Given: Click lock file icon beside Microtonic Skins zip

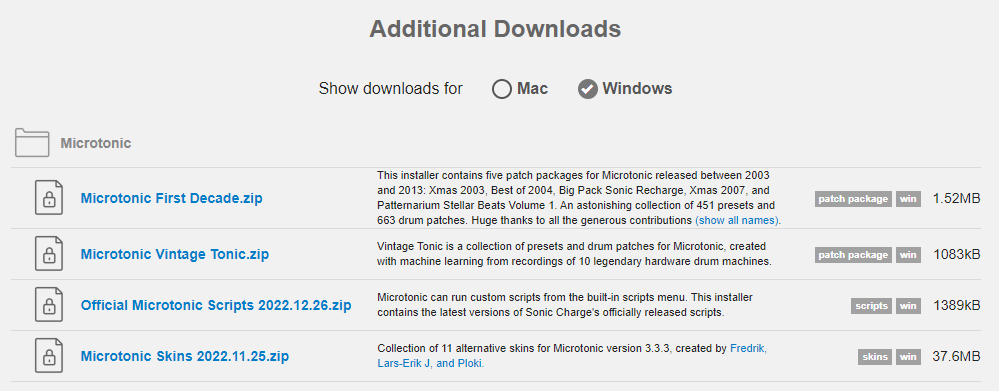Looking at the screenshot, I should 48,356.
